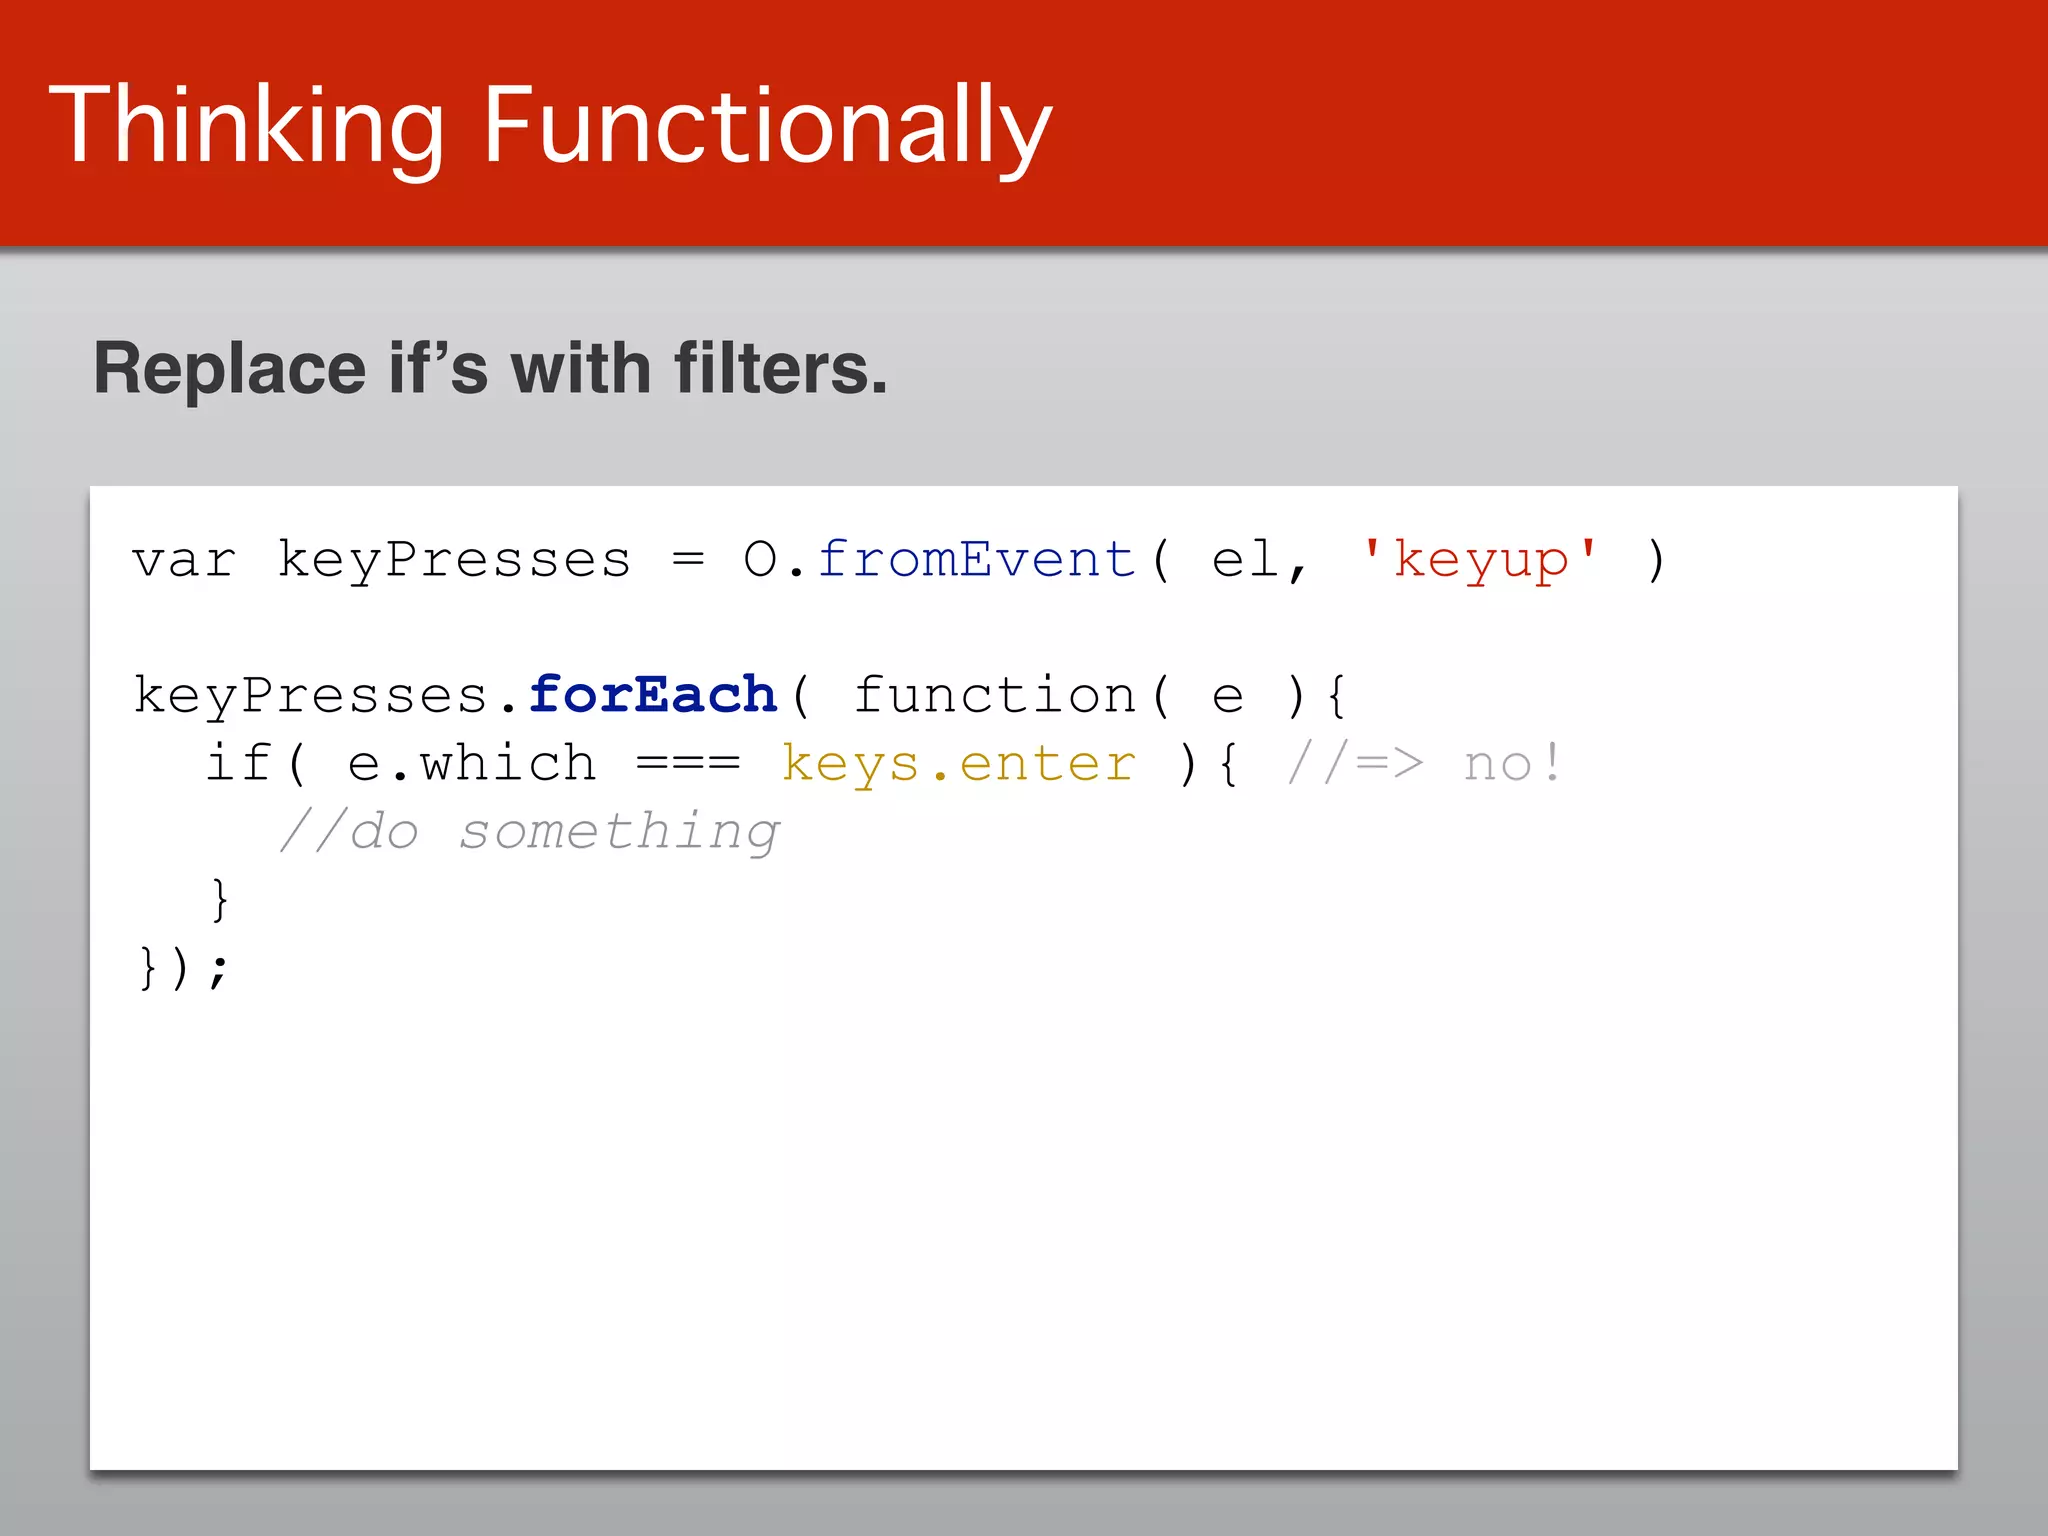
Task: Click the blue 'fromEvent' method name
Action: tap(977, 559)
